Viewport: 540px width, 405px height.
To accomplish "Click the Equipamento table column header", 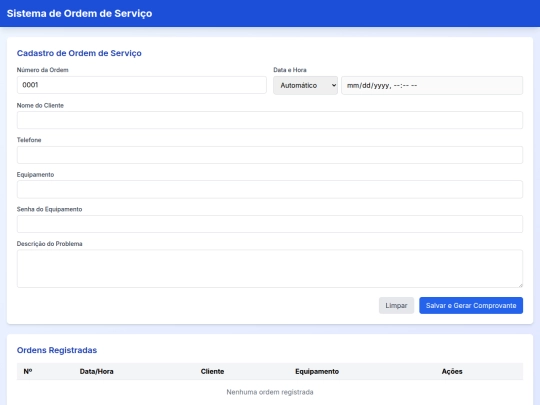I will click(x=317, y=371).
